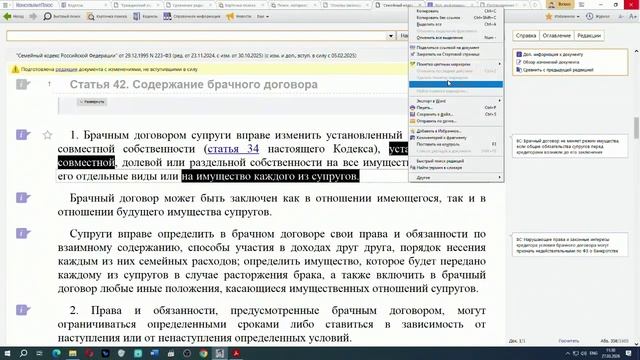This screenshot has height=360, width=640.
Task: Click info icon beside Статья 42 heading
Action: click(x=23, y=84)
